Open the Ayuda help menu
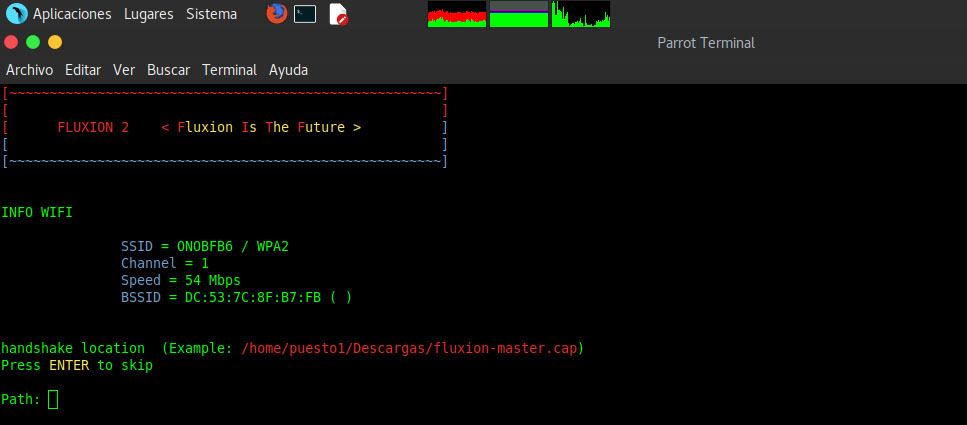 (x=288, y=70)
